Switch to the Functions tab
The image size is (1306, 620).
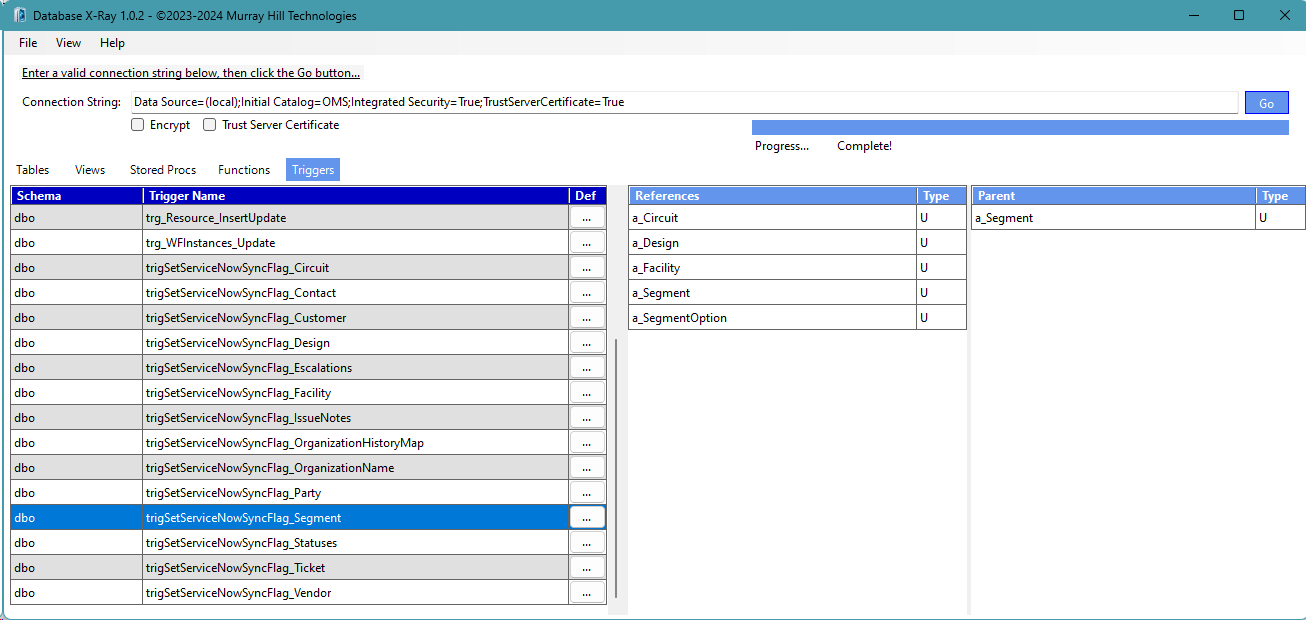(x=244, y=170)
